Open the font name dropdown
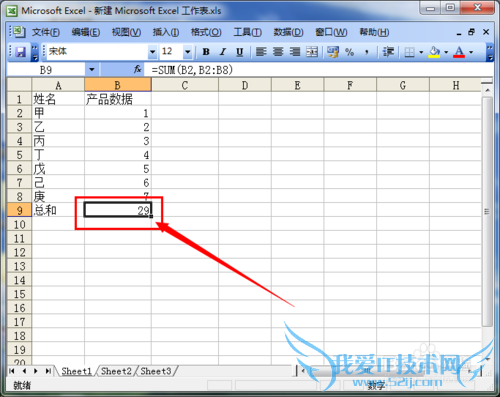The height and width of the screenshot is (397, 500). [152, 52]
